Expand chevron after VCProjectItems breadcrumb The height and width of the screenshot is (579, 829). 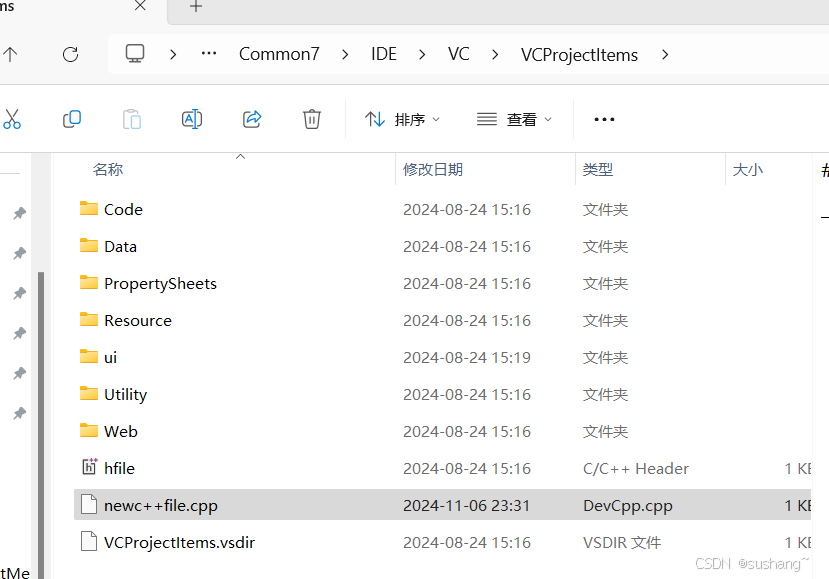pos(665,54)
